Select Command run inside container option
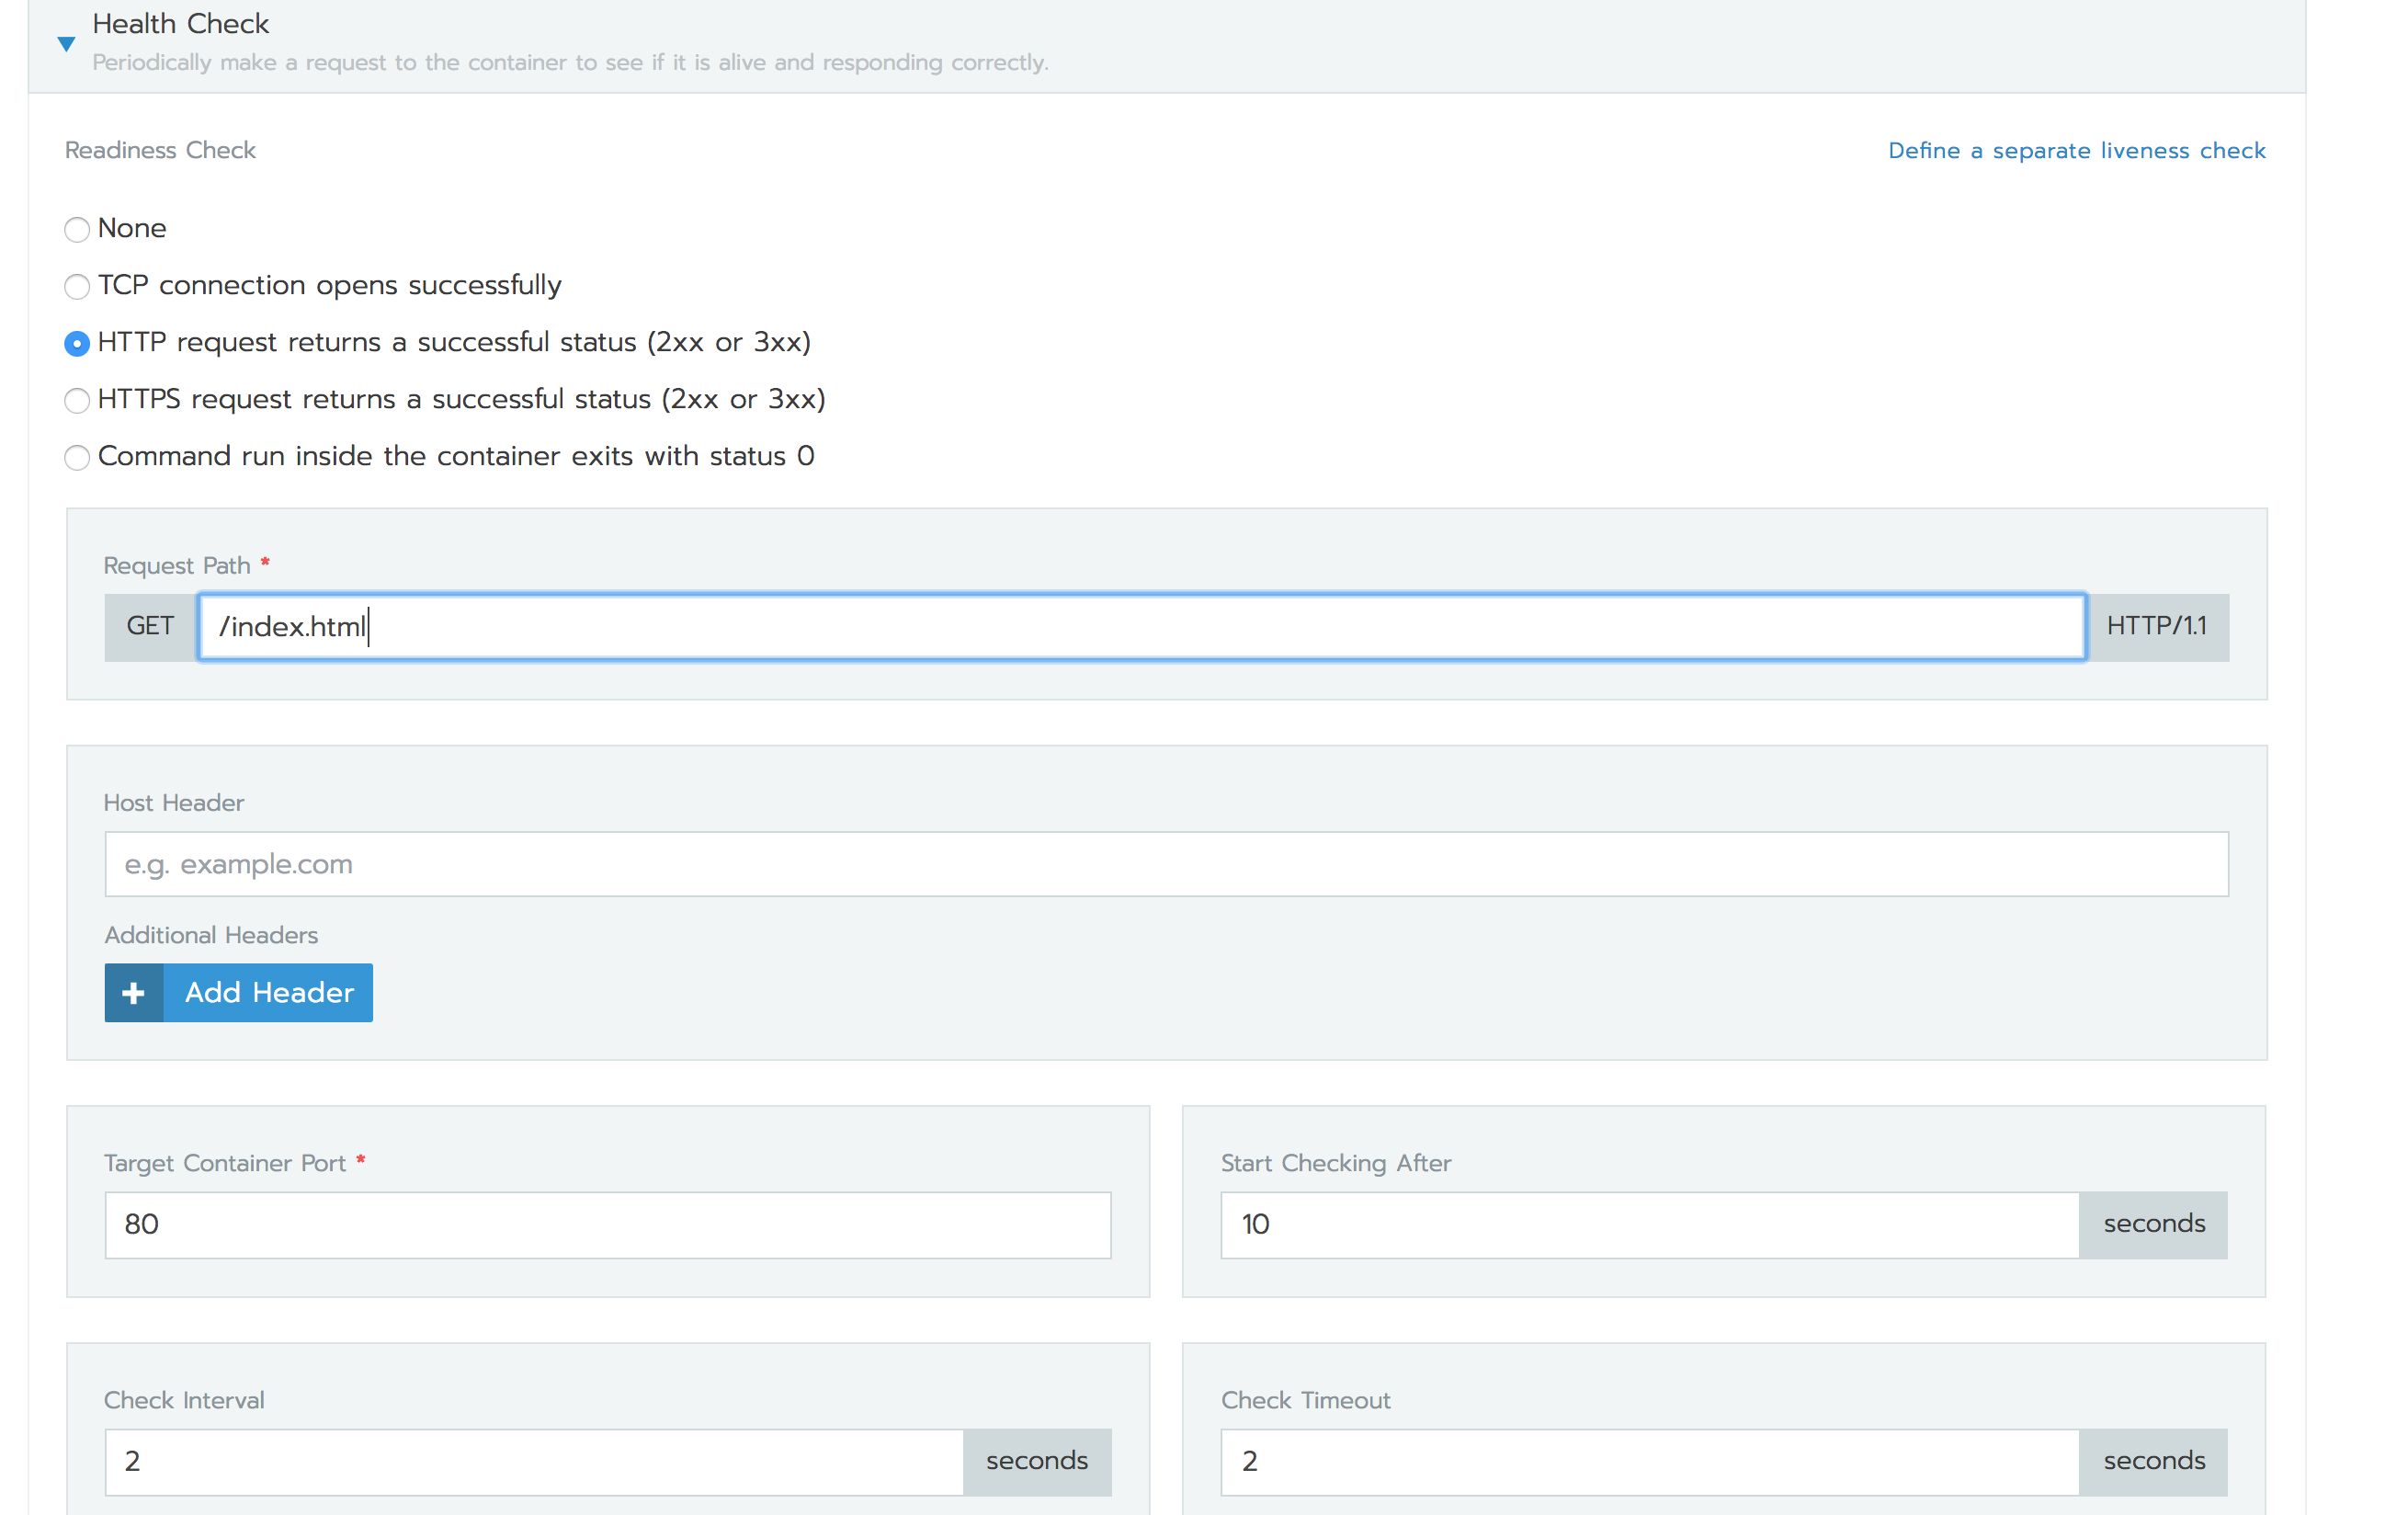Viewport: 2408px width, 1515px height. [77, 457]
